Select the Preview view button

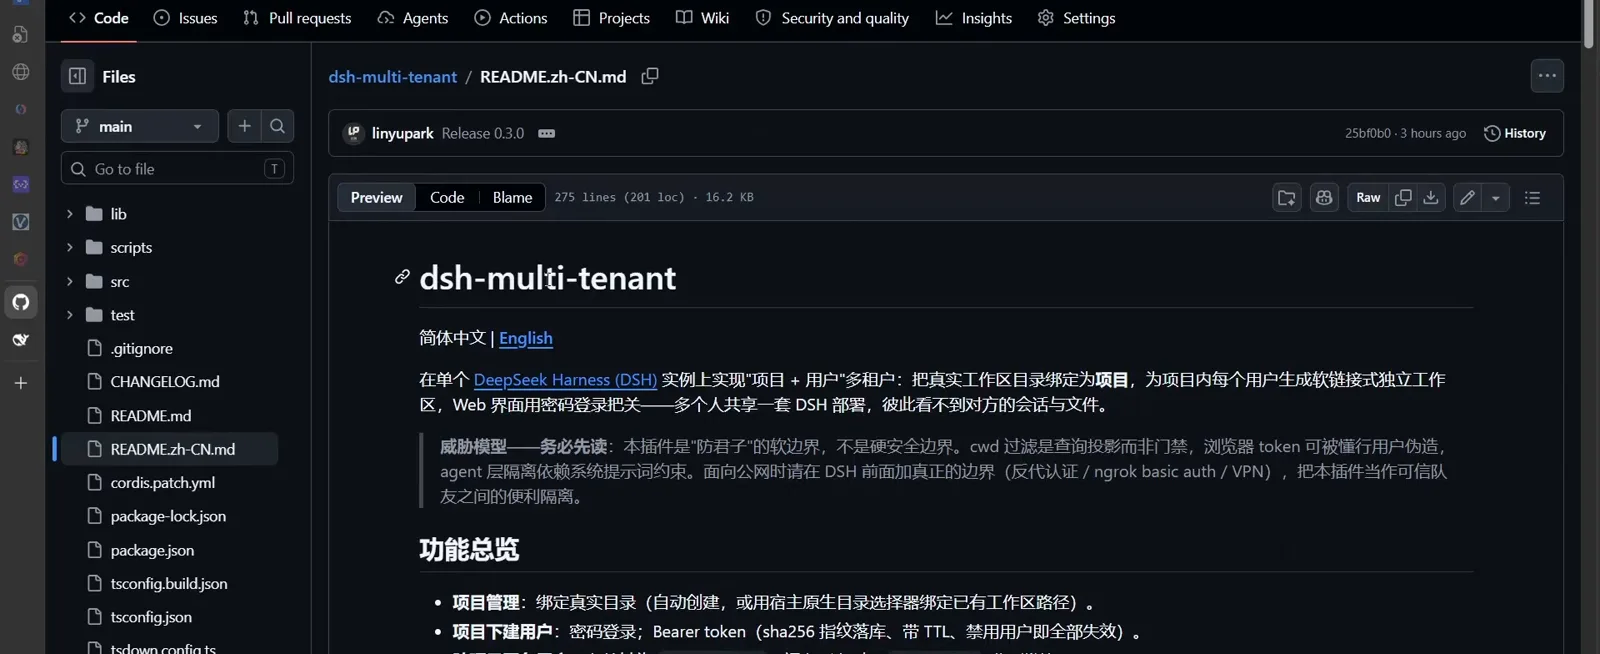coord(376,198)
